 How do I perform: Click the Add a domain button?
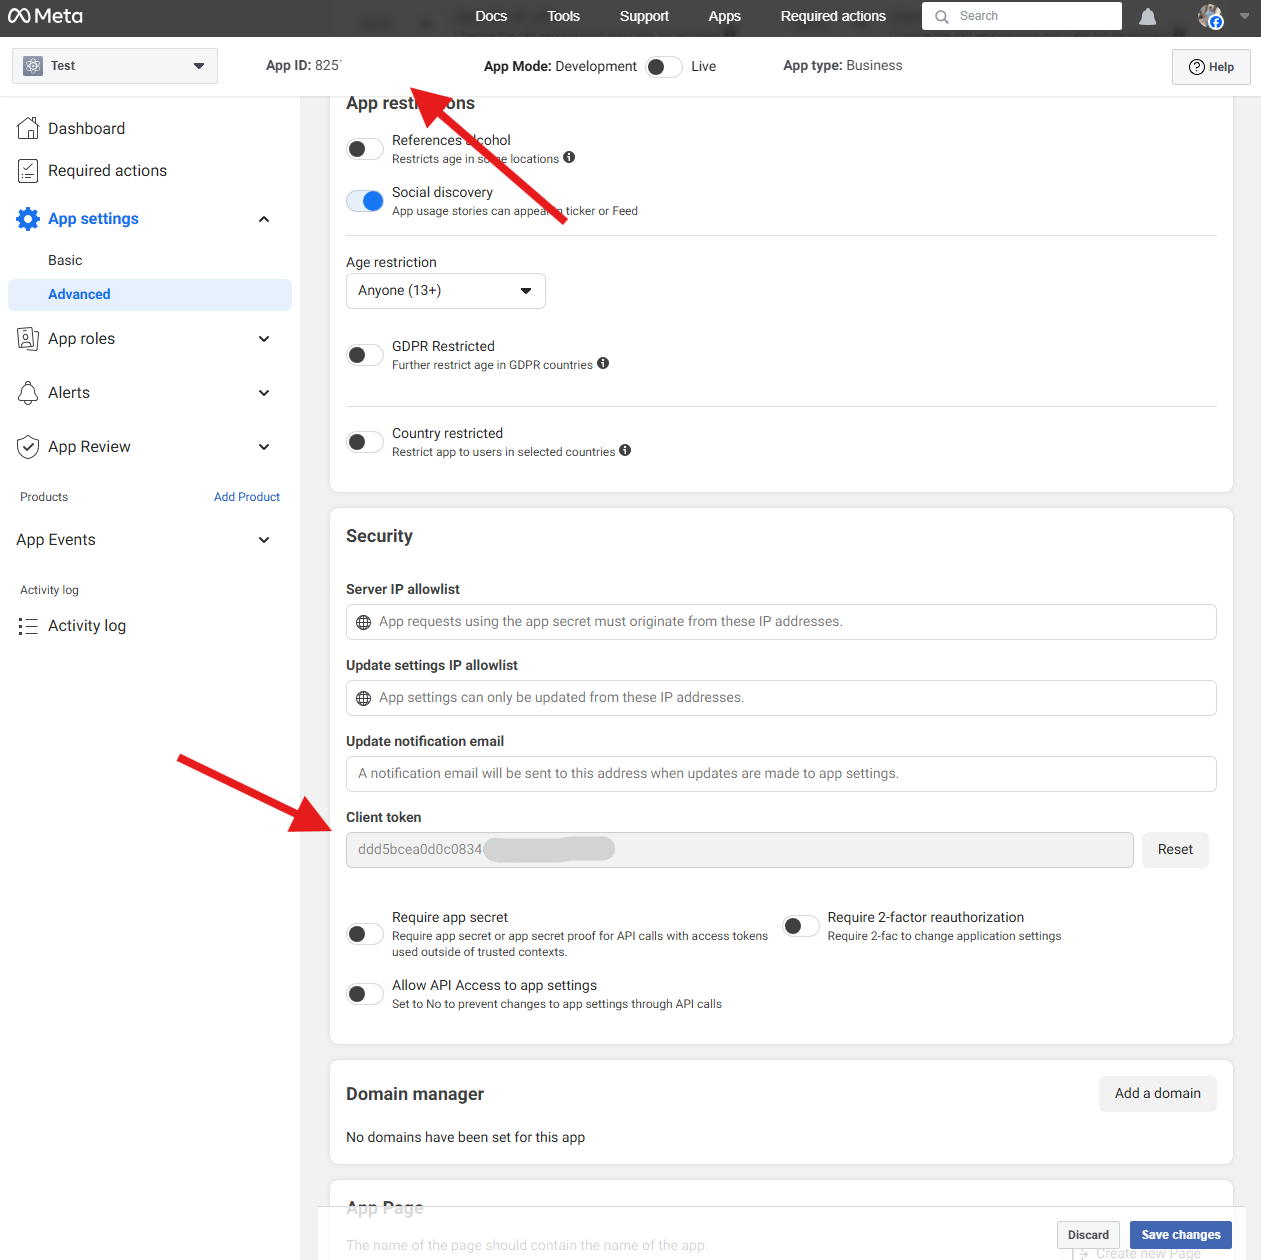tap(1158, 1094)
